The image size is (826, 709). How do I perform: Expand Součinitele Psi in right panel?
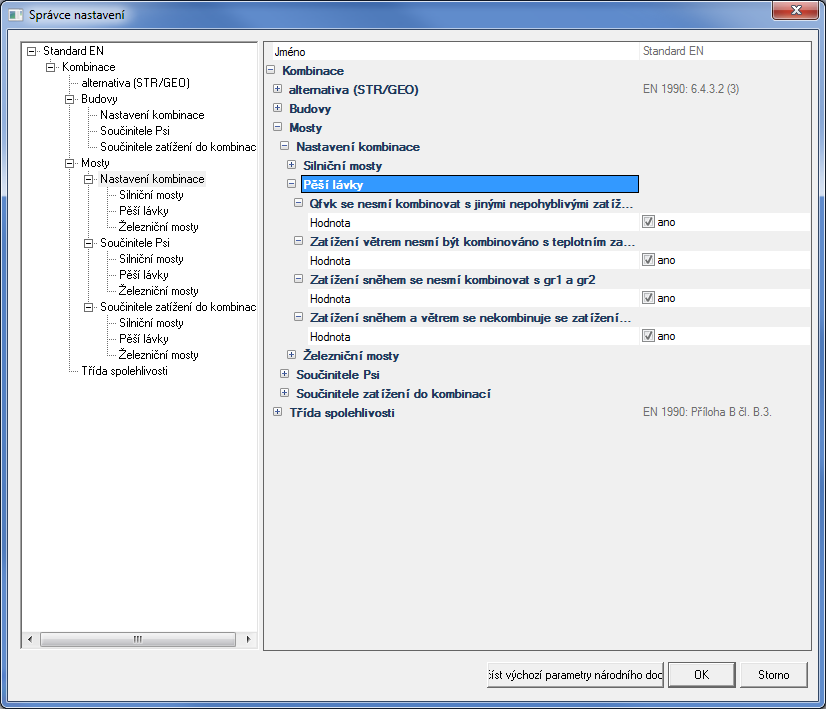pos(284,374)
